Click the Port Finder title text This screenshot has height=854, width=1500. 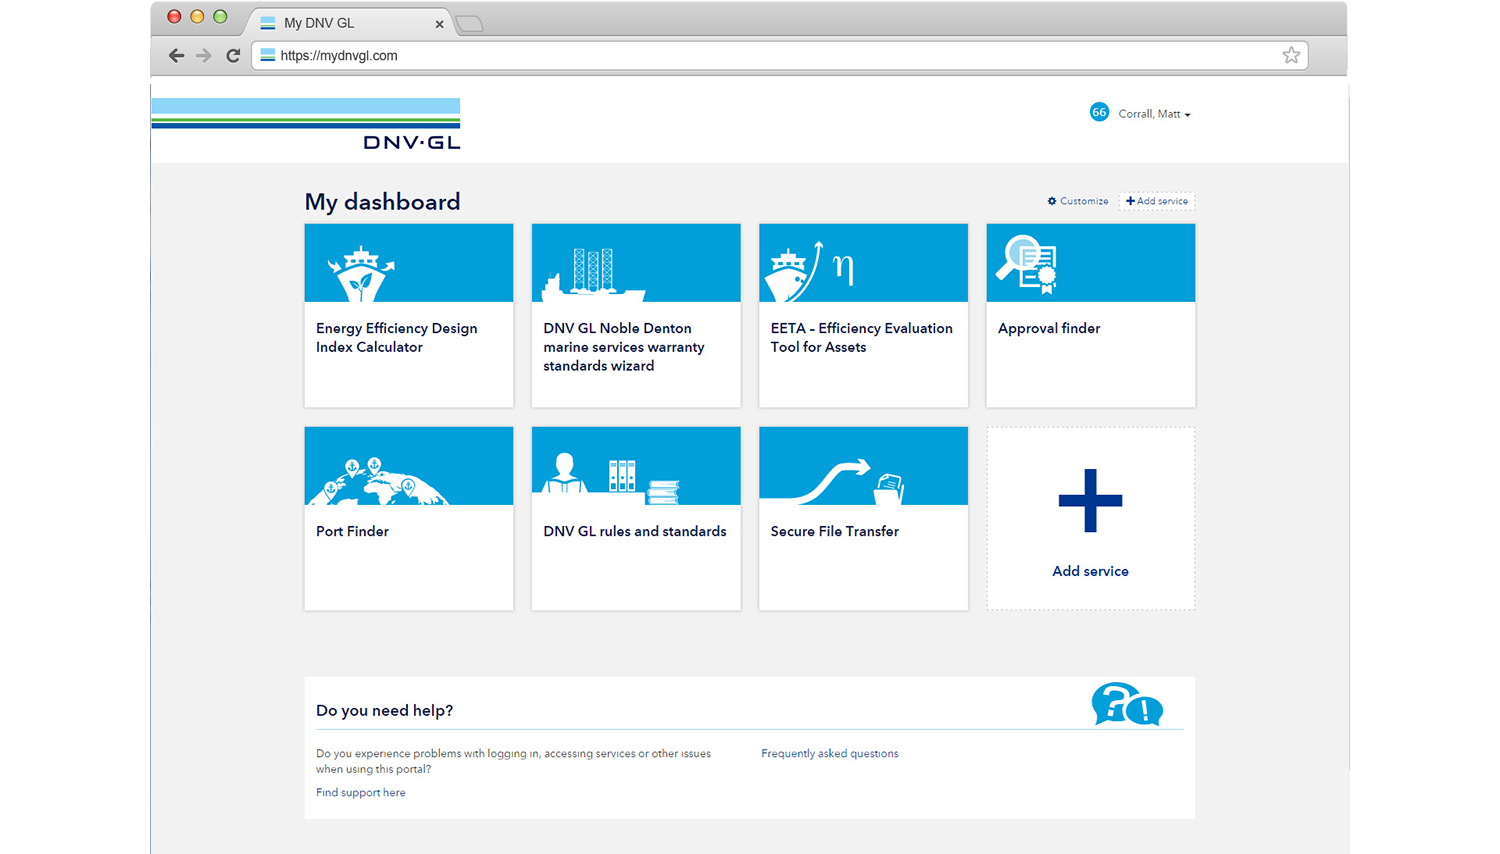click(352, 532)
